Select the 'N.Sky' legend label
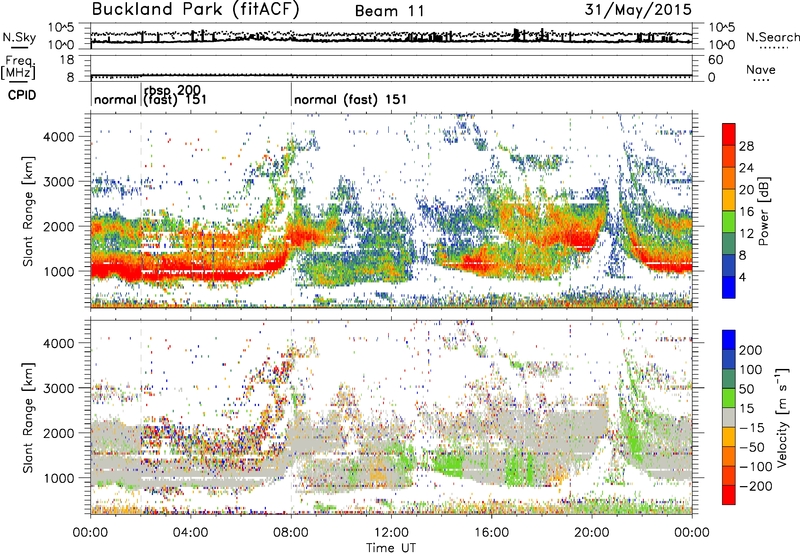 (19, 37)
